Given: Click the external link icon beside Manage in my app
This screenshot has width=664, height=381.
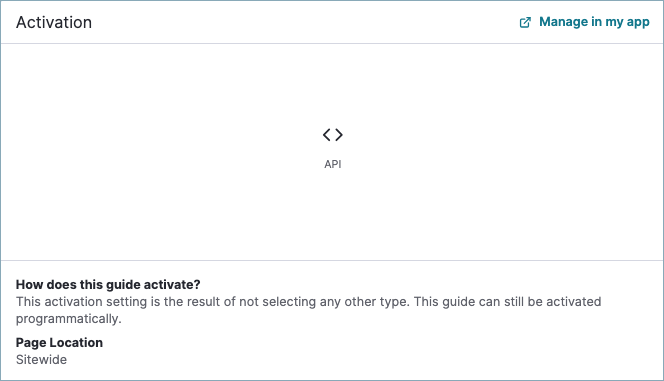Looking at the screenshot, I should [525, 22].
